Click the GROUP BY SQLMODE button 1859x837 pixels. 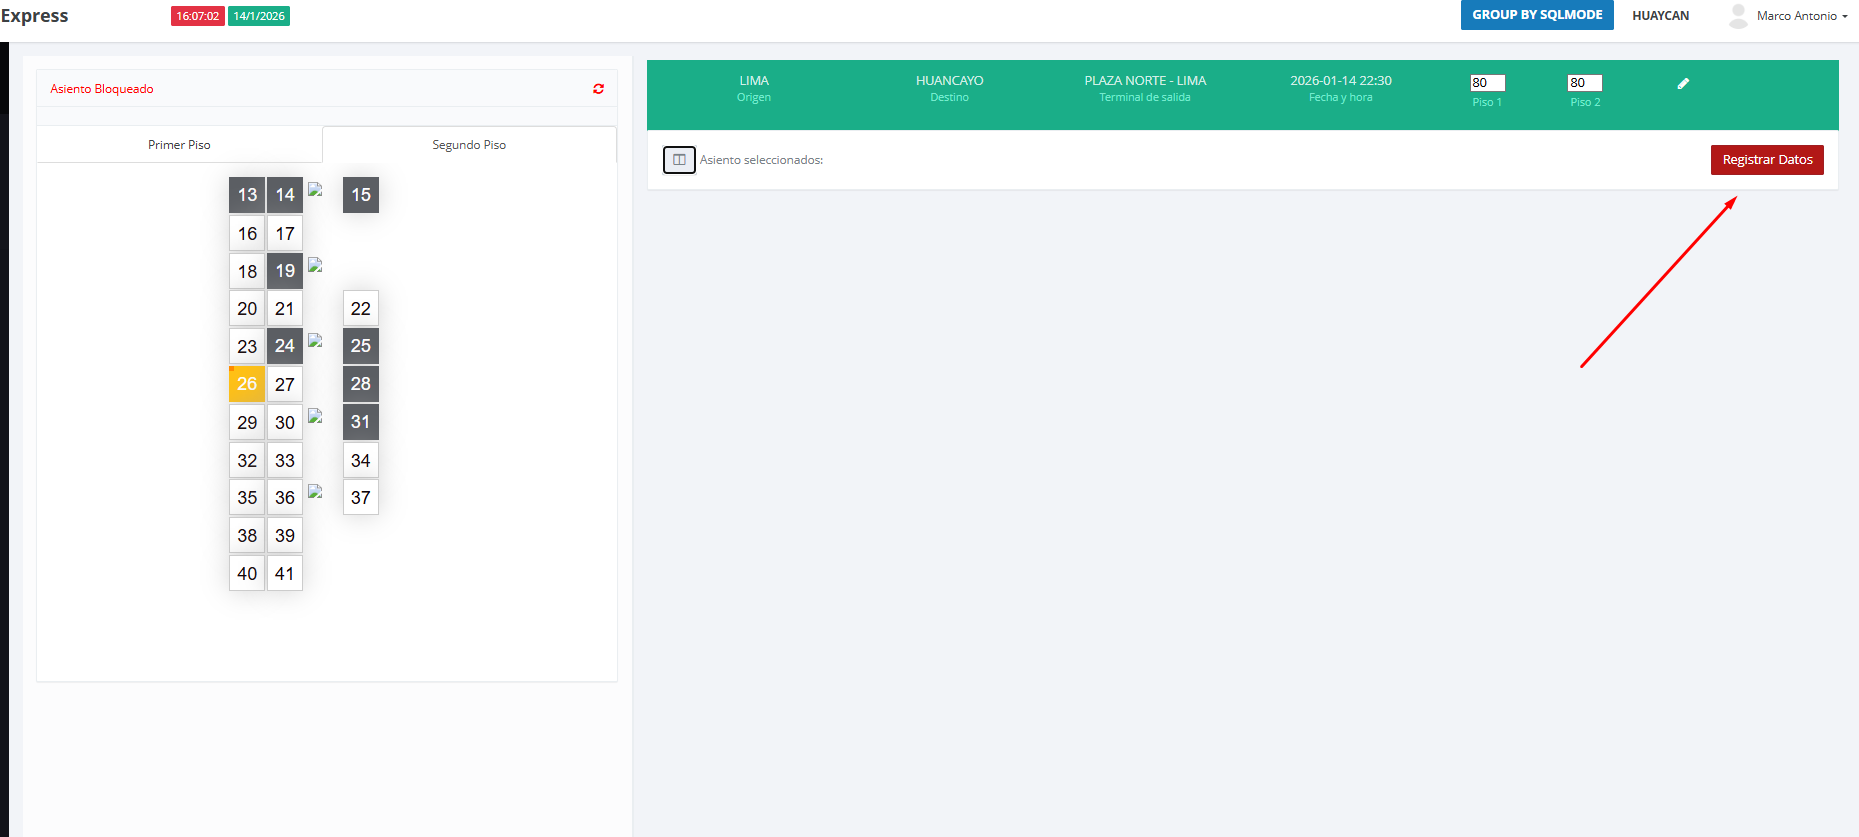click(1537, 15)
